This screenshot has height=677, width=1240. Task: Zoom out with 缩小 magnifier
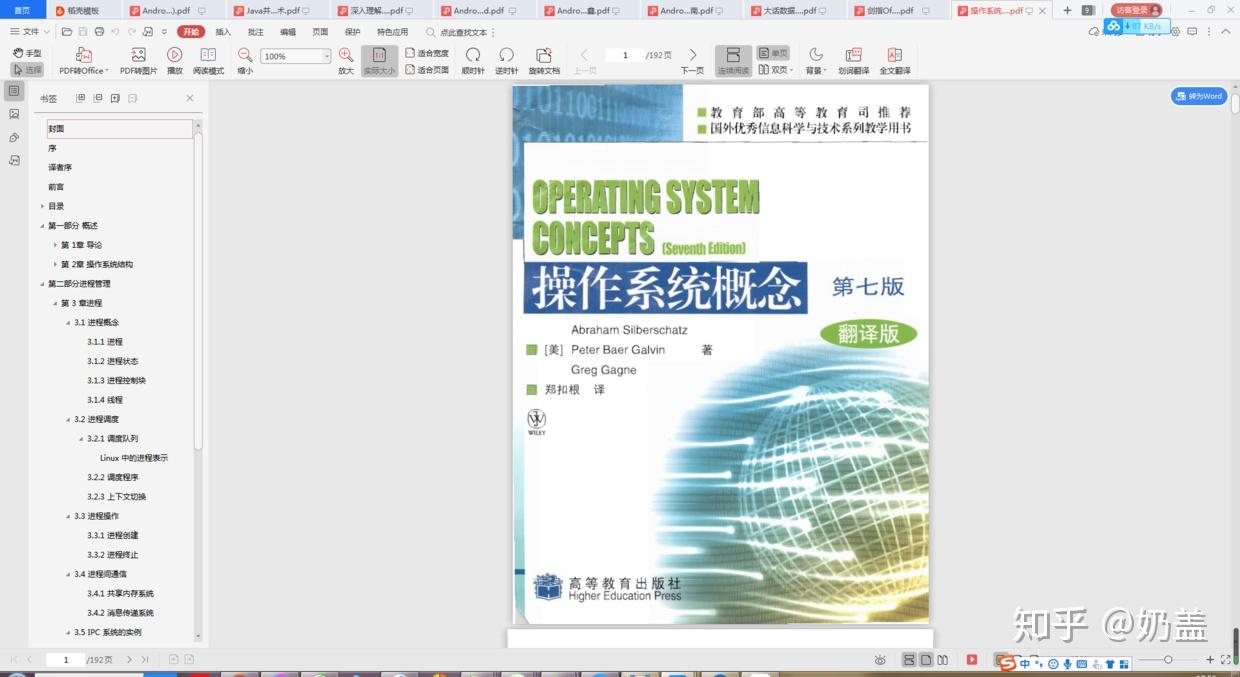245,61
